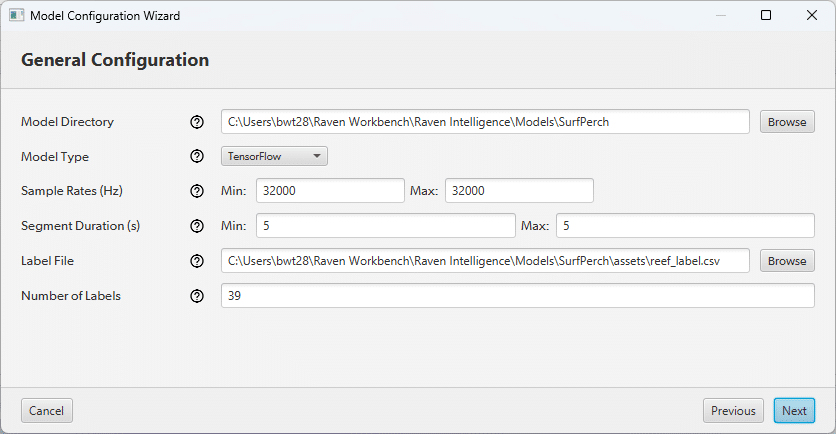Image resolution: width=836 pixels, height=434 pixels.
Task: Go back with the Previous button
Action: click(x=733, y=411)
